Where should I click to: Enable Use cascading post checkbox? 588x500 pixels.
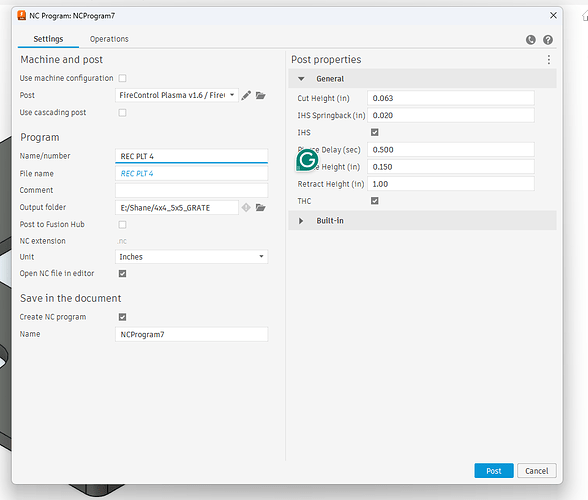(122, 113)
